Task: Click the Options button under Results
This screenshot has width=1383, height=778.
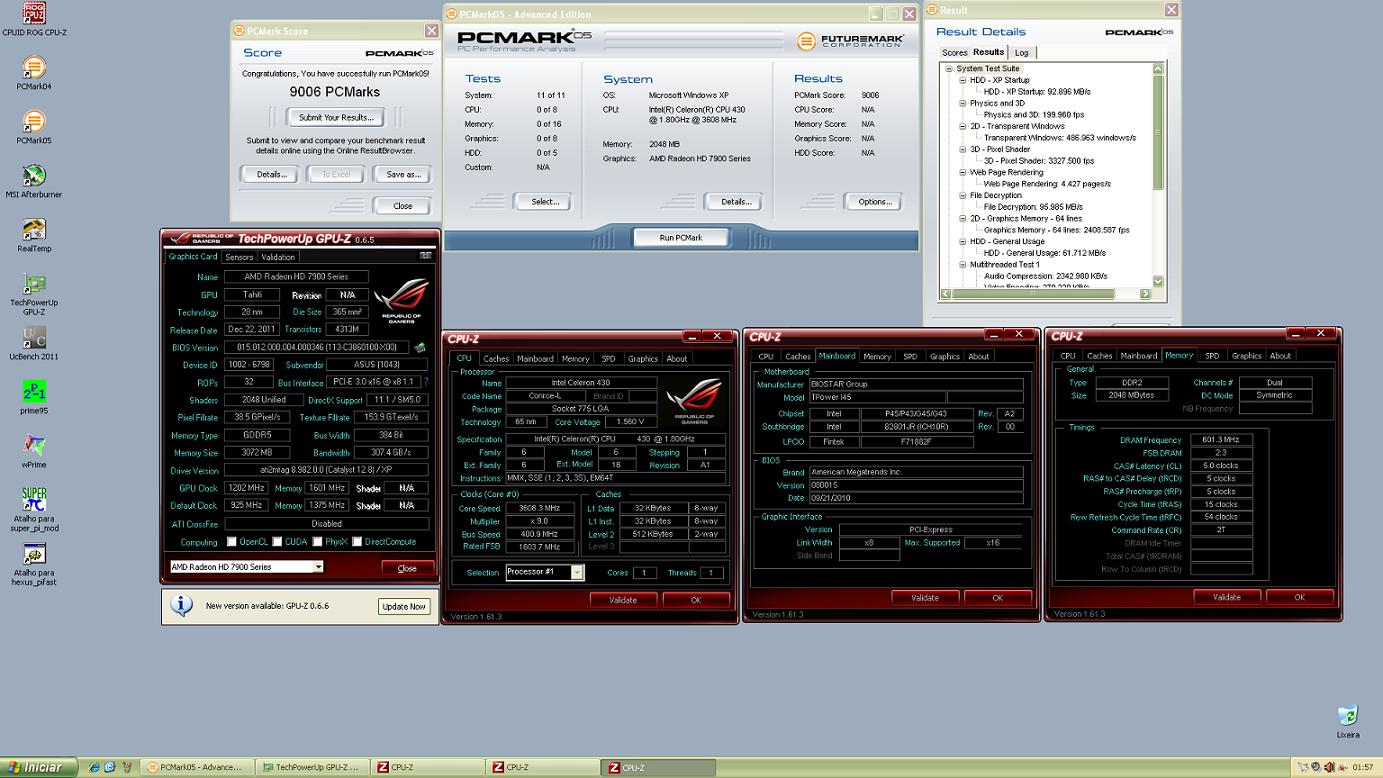Action: (x=874, y=201)
